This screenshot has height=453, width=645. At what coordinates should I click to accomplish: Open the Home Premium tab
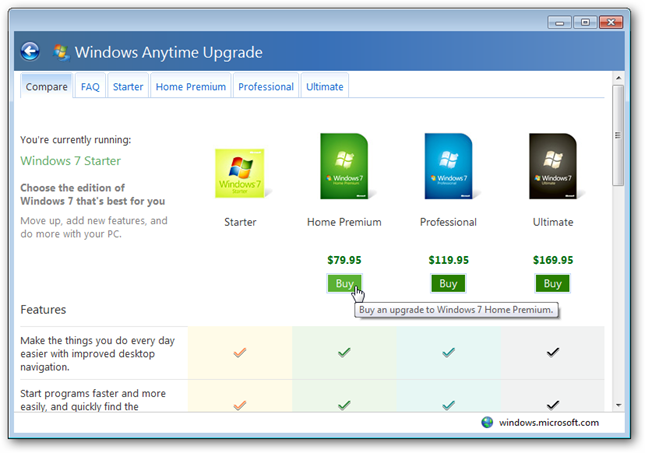pos(191,86)
